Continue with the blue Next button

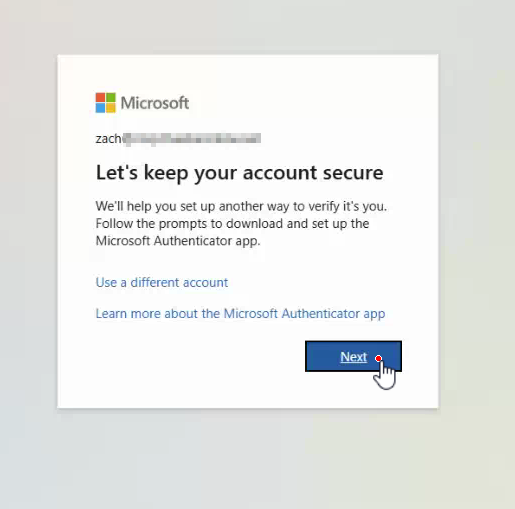click(x=353, y=356)
